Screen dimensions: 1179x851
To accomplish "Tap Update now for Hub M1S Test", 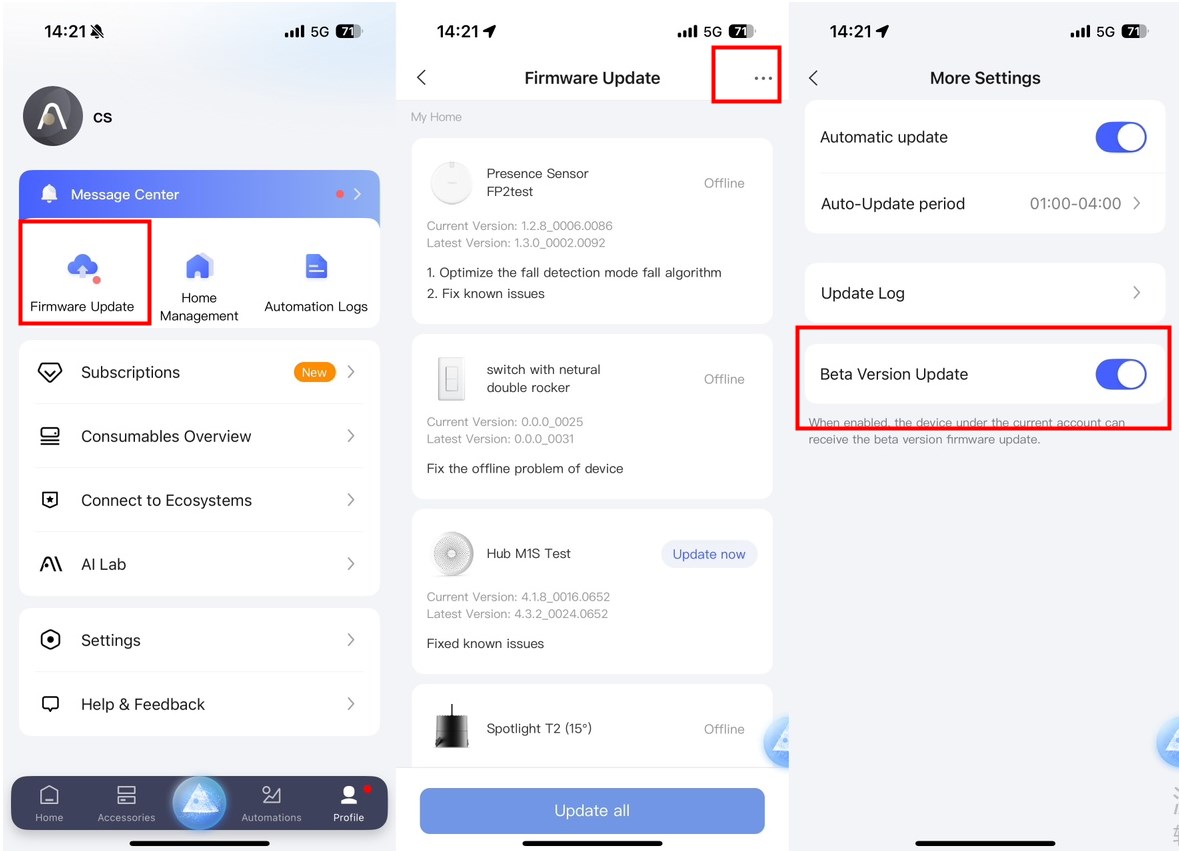I will point(709,554).
